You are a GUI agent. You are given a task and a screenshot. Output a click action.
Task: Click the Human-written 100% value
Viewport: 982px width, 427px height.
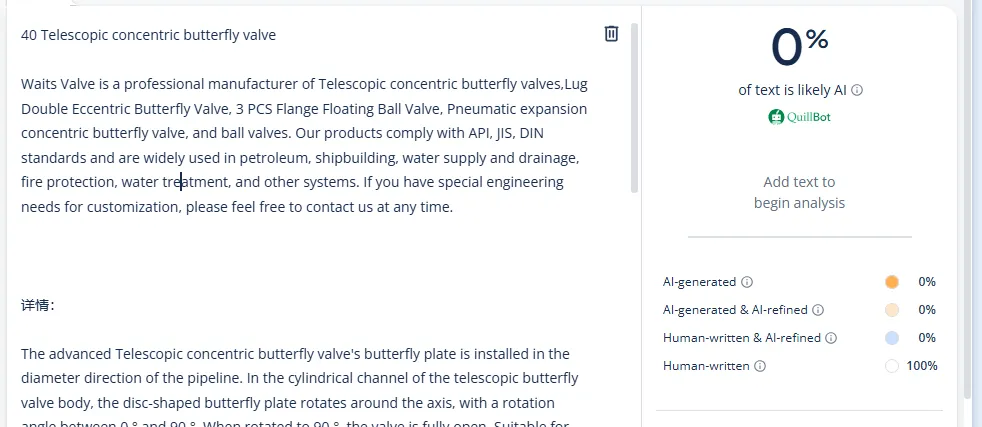tap(921, 366)
